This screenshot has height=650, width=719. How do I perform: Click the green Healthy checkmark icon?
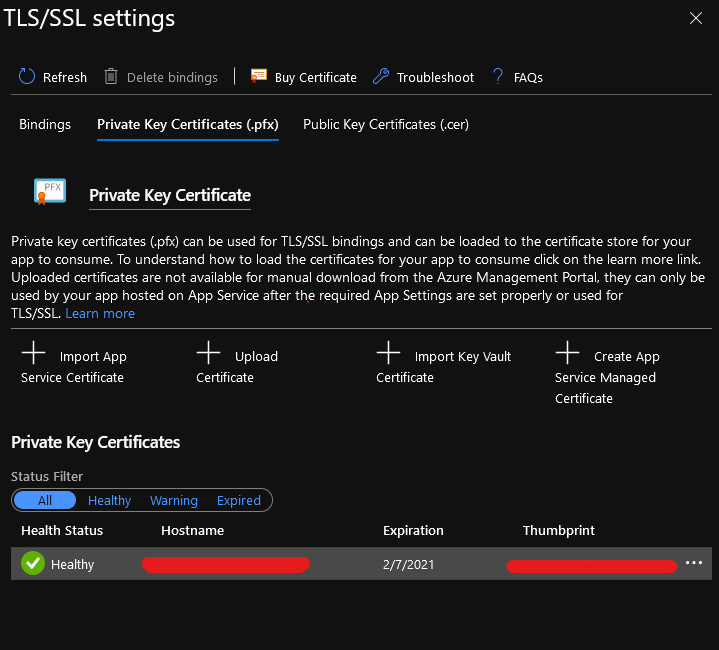click(x=33, y=563)
